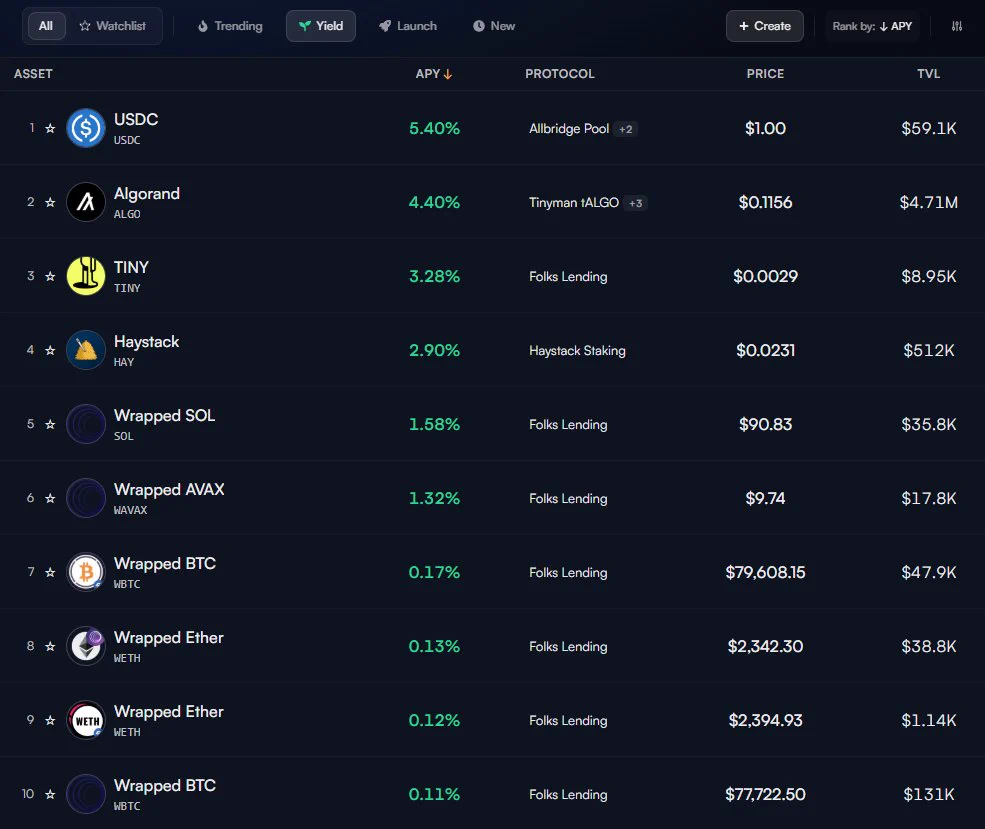Star row 9 Wrapped Ether for watchlist

pyautogui.click(x=50, y=720)
